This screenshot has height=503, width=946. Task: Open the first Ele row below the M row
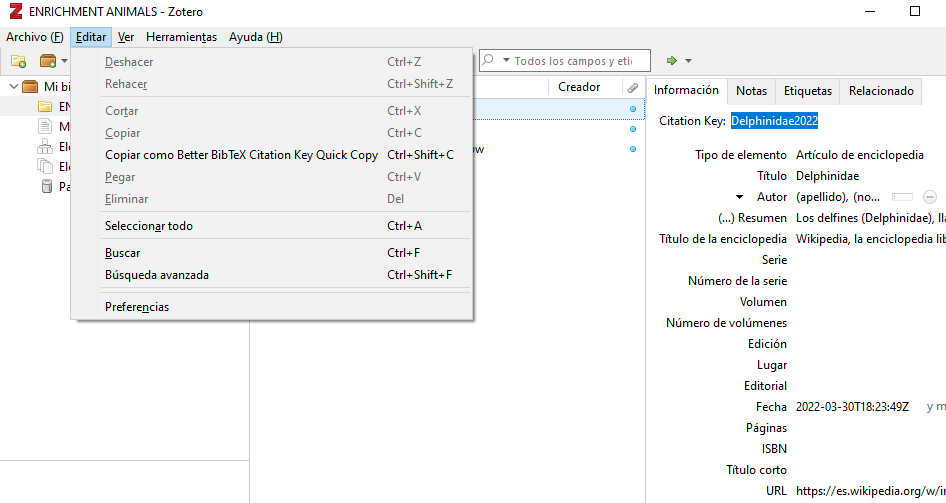tap(45, 147)
